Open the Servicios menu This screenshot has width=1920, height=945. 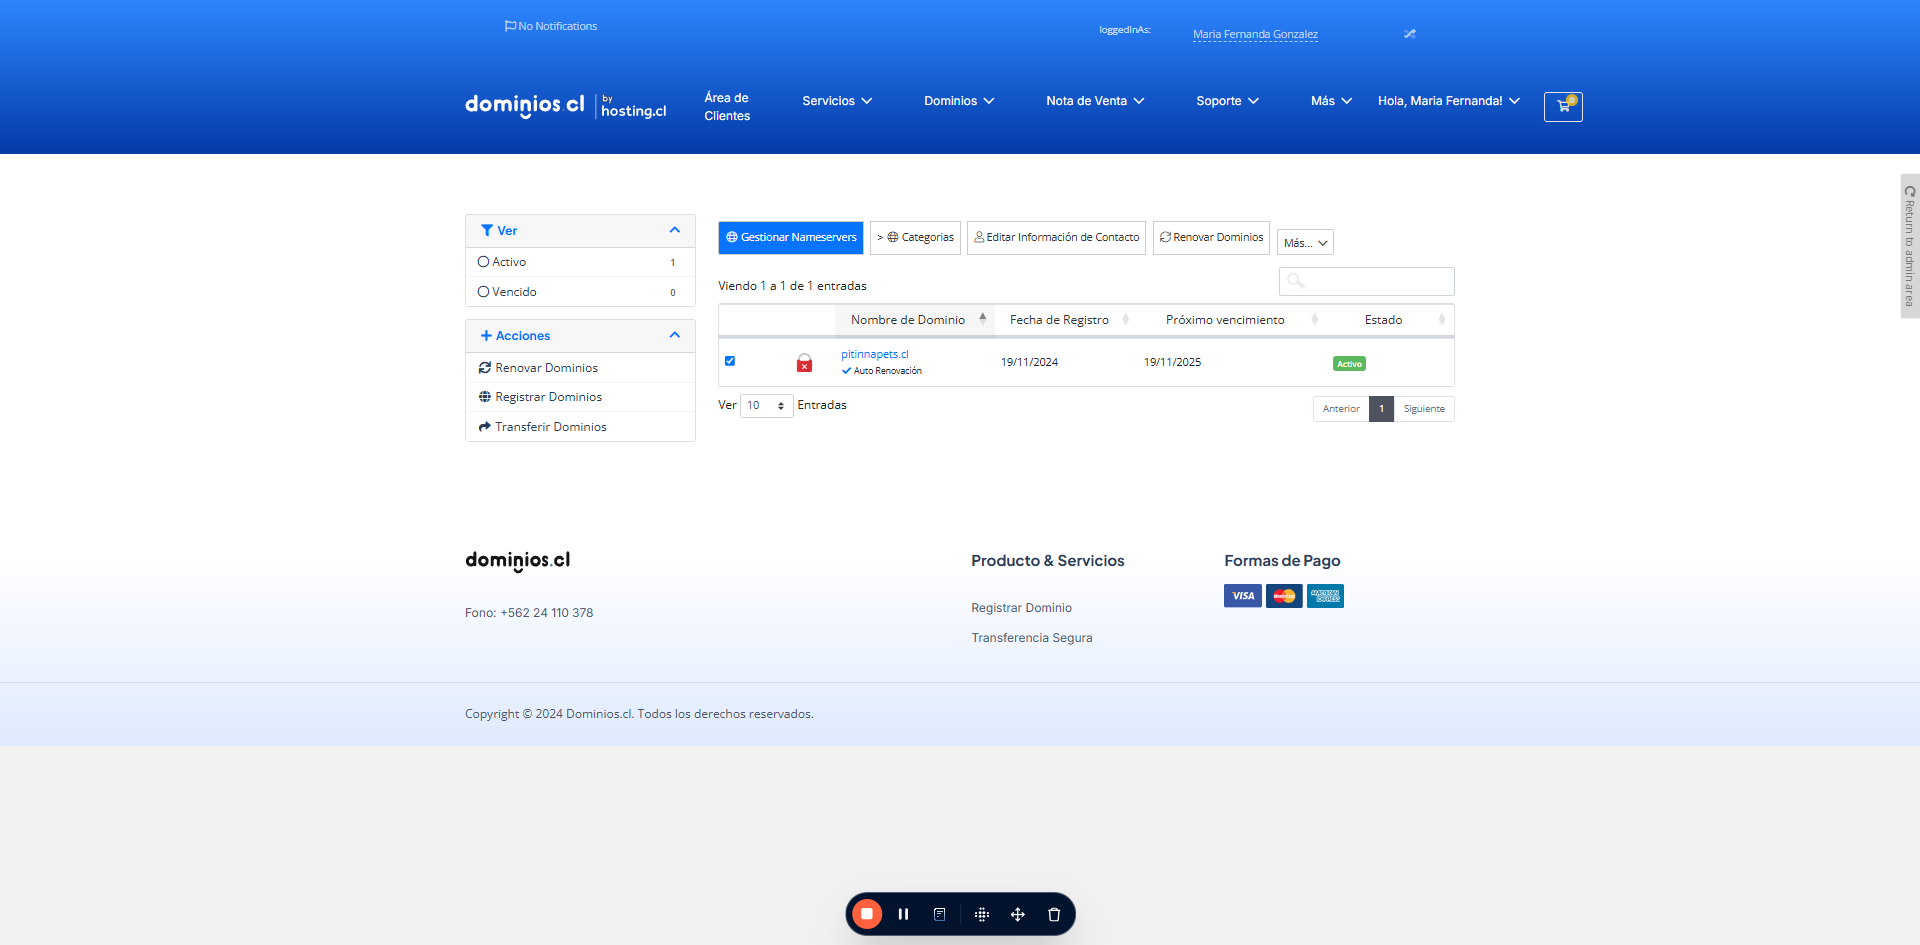837,101
